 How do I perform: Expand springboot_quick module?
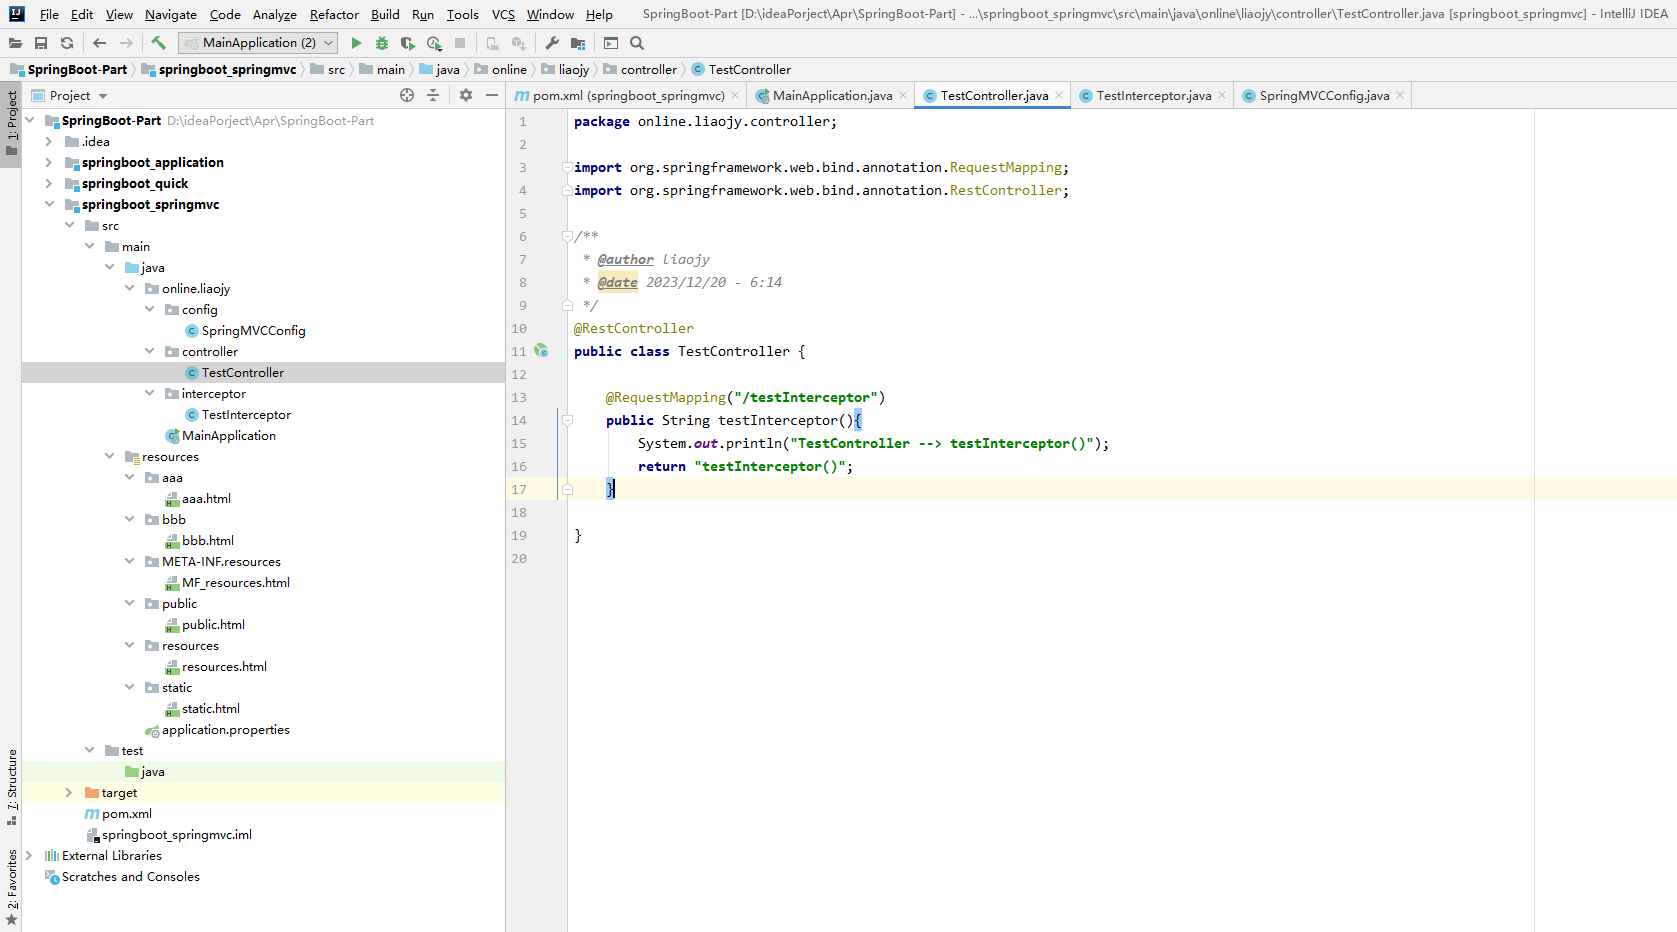coord(49,183)
